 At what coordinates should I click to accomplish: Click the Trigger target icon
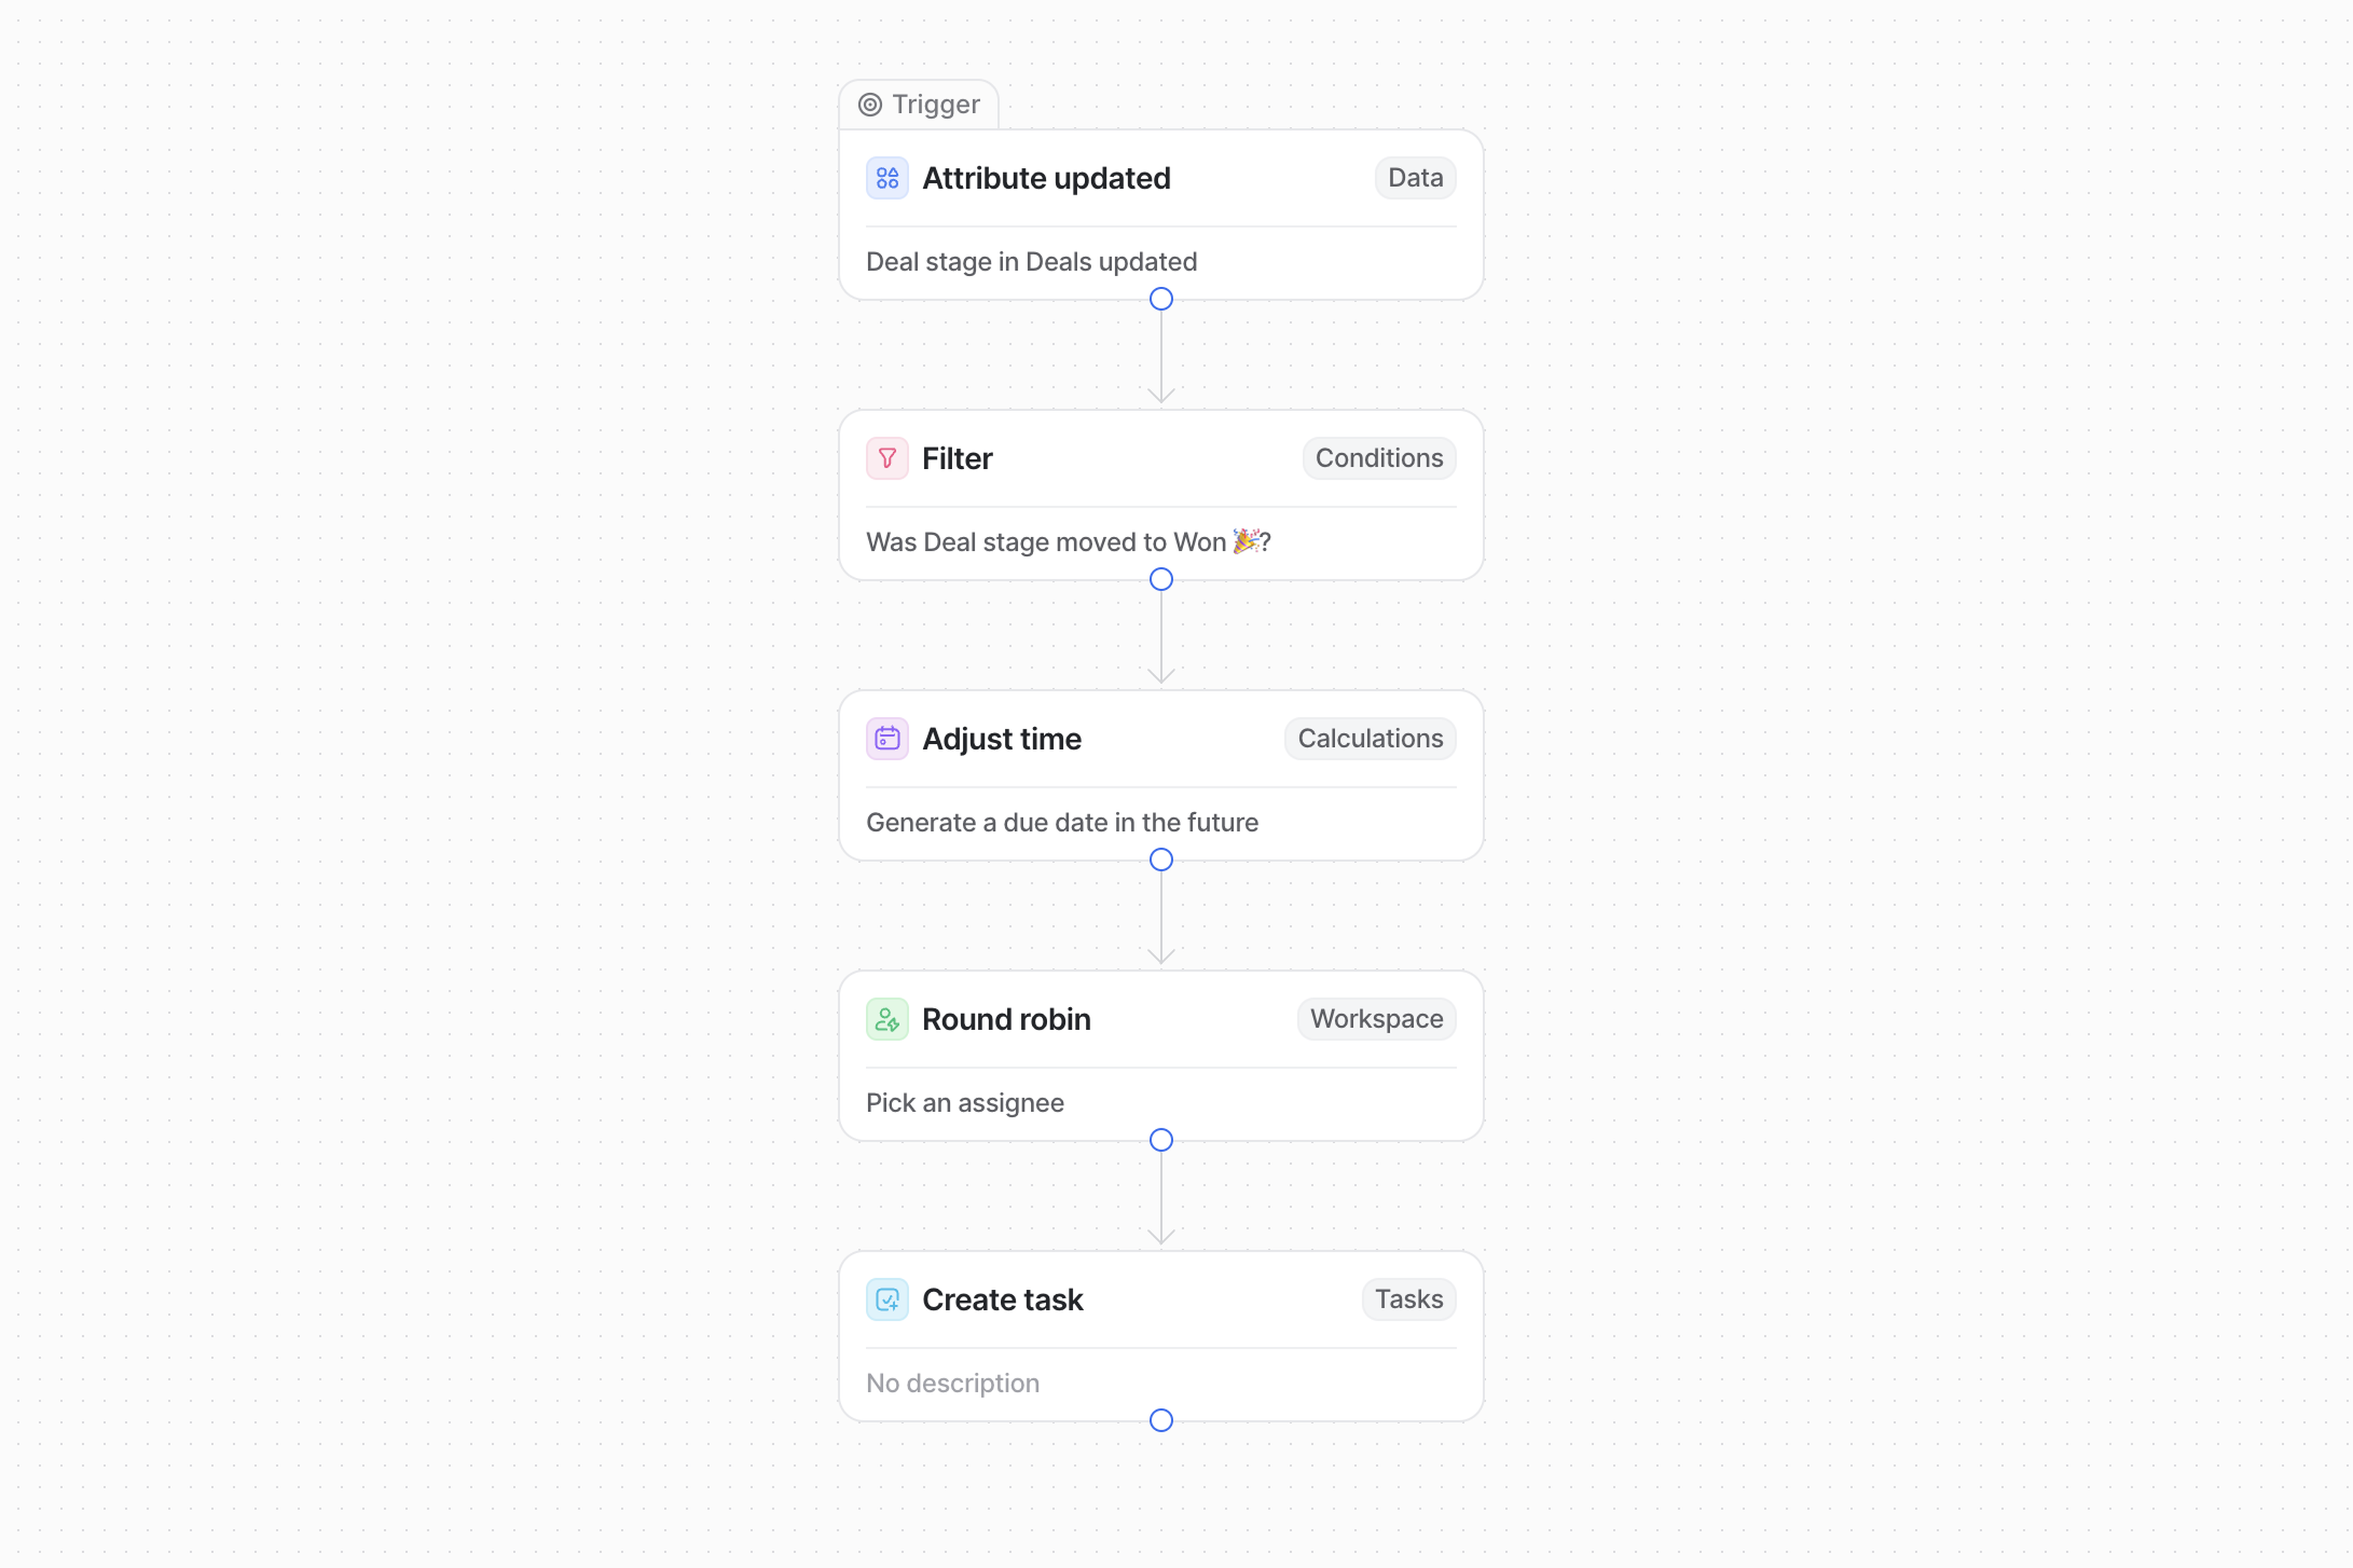[x=870, y=105]
